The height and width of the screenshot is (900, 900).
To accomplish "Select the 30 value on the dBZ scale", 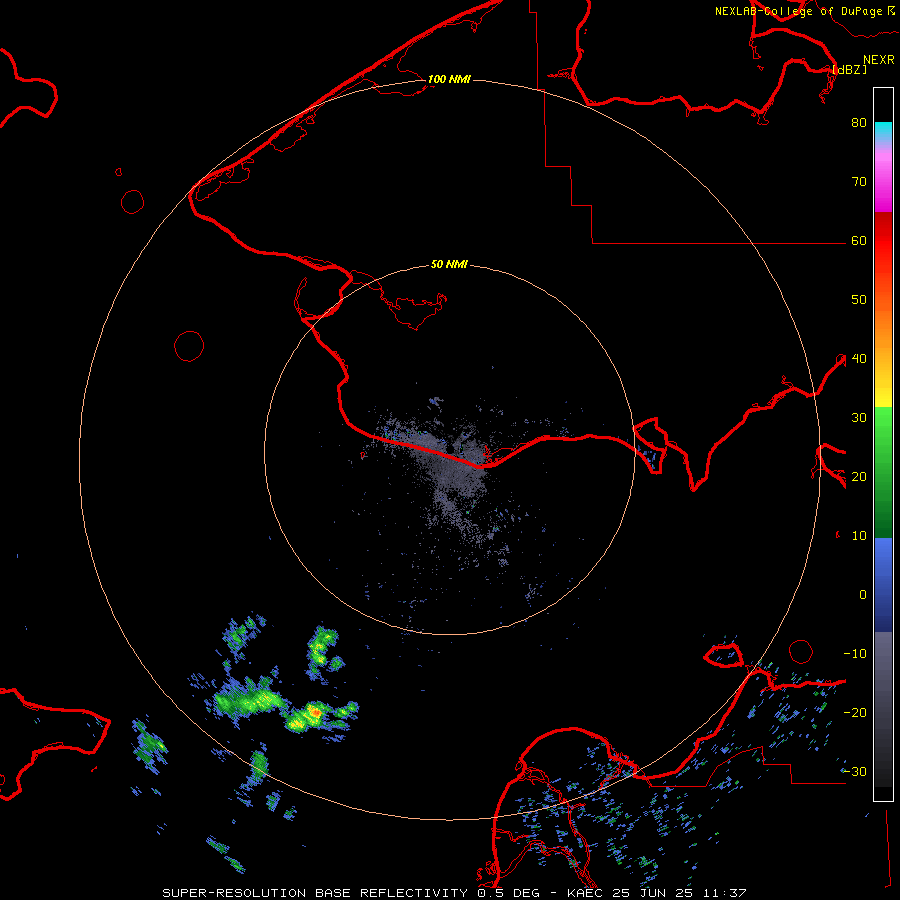I will (859, 418).
